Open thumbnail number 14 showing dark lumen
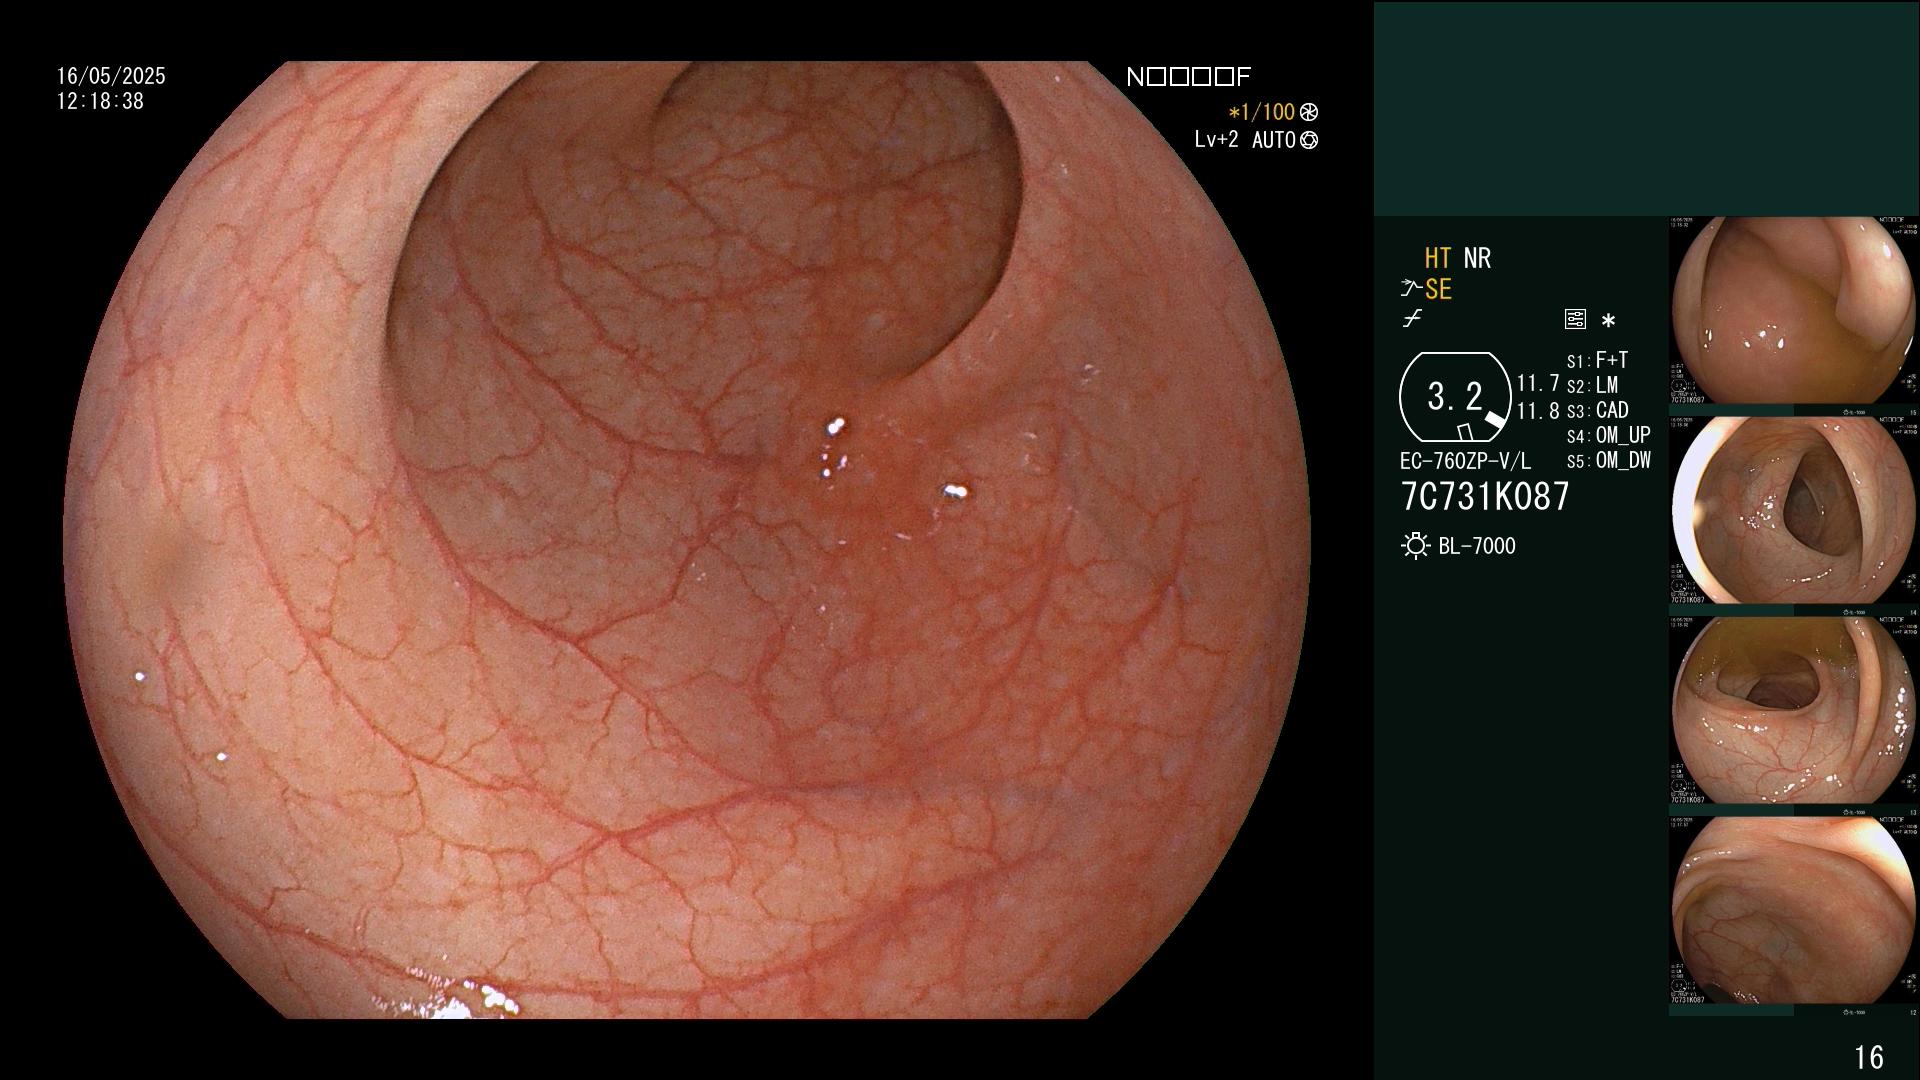1920x1080 pixels. [x=1795, y=511]
